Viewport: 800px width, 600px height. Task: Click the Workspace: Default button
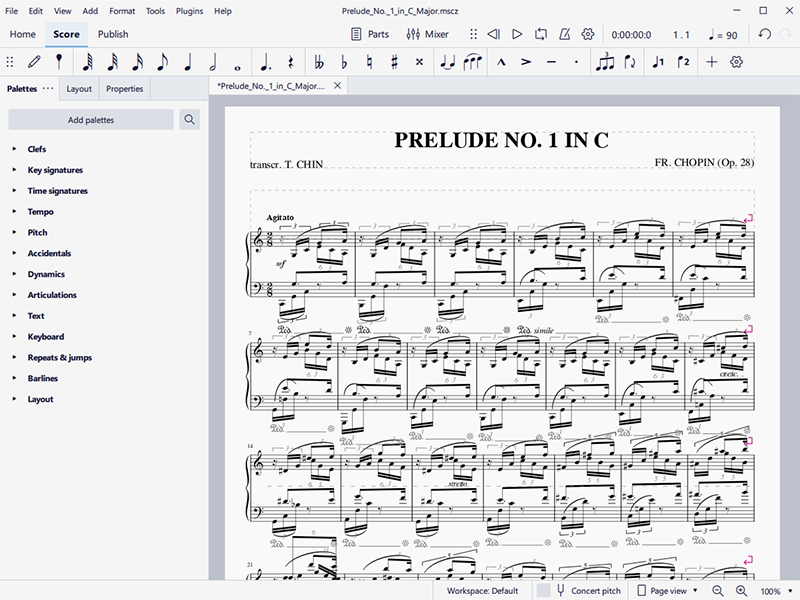click(482, 591)
